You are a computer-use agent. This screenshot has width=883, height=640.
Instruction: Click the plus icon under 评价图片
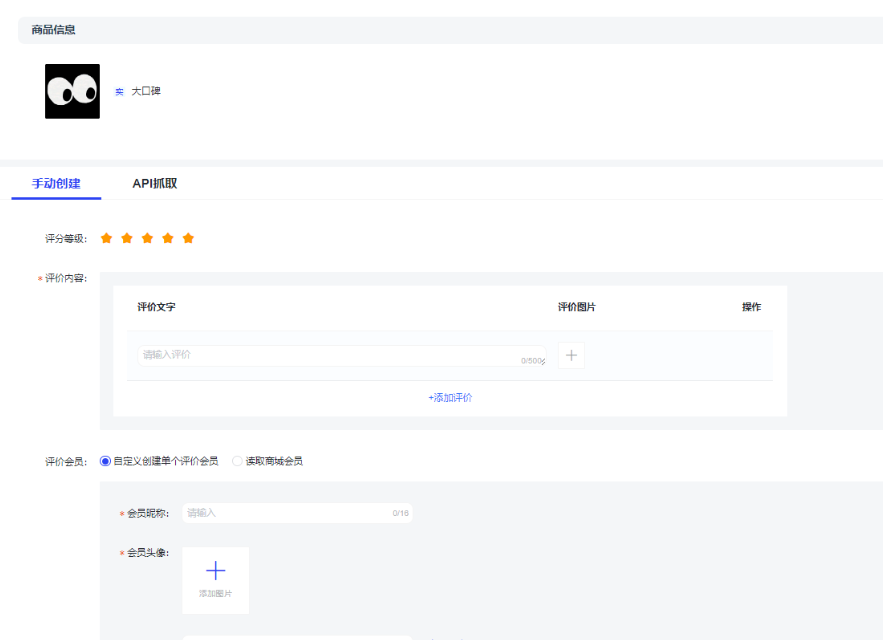(571, 355)
